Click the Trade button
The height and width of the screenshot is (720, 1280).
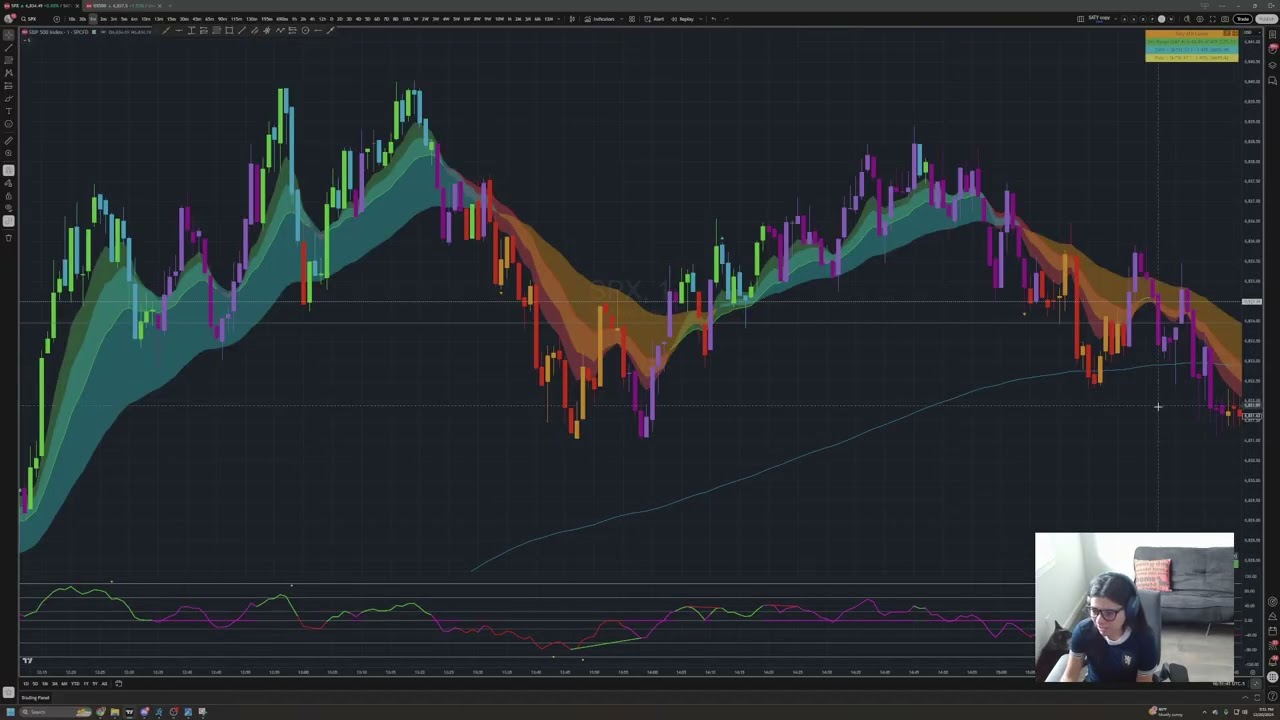1243,19
